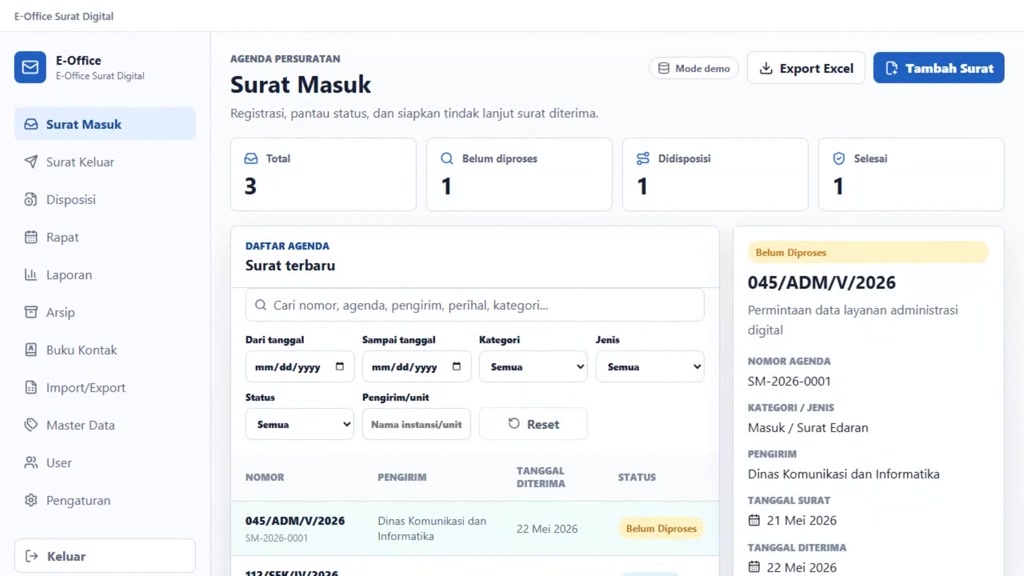
Task: Click the Total card showing 3
Action: click(x=323, y=174)
